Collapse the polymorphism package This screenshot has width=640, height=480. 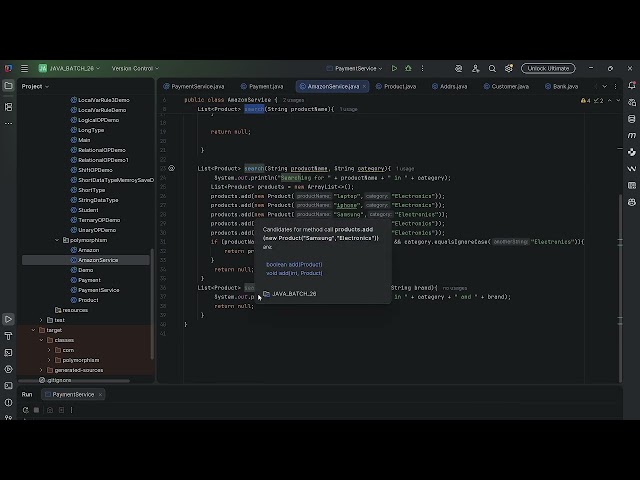(x=57, y=240)
